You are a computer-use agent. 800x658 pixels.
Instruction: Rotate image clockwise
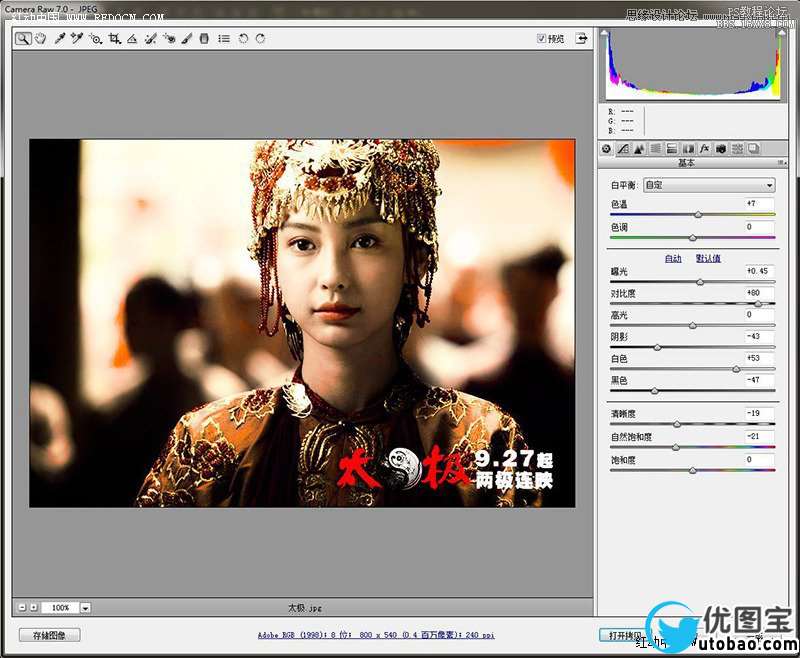pyautogui.click(x=260, y=38)
